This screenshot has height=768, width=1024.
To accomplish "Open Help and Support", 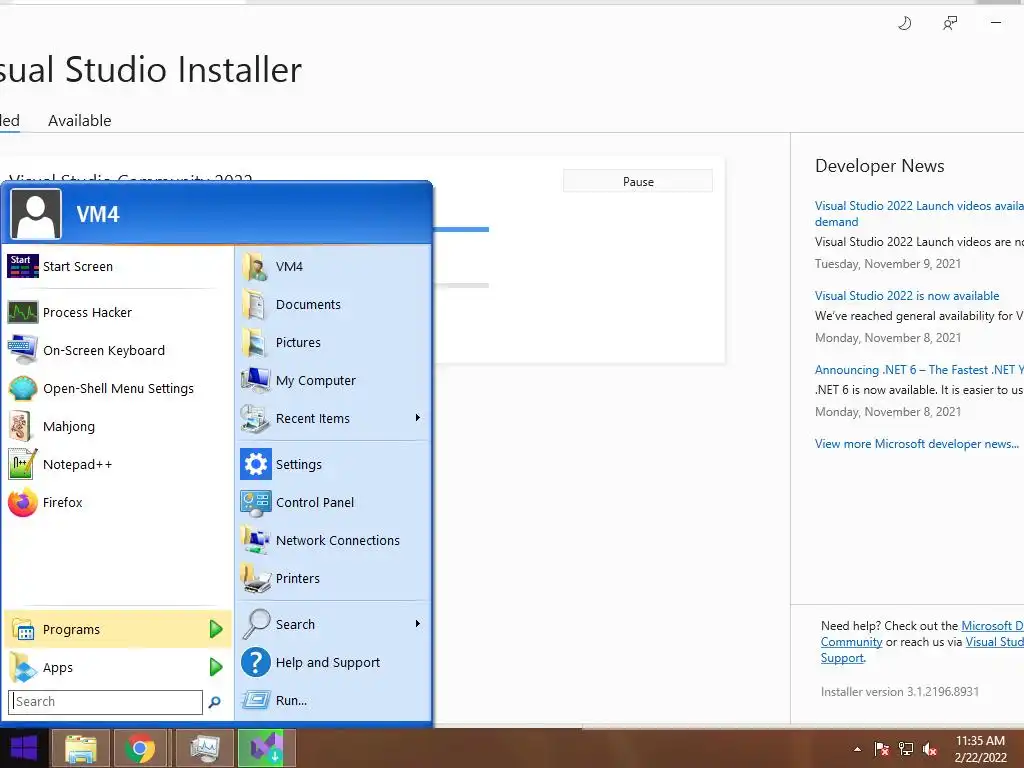I will click(x=333, y=662).
